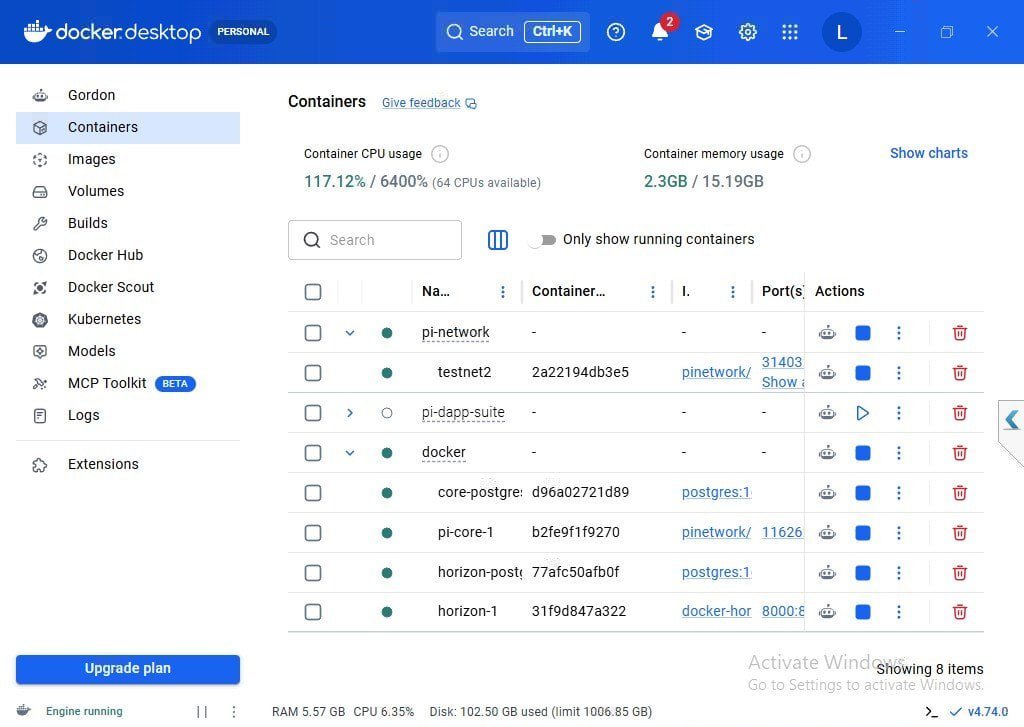The height and width of the screenshot is (727, 1024).
Task: Click the global Search box in header
Action: tap(513, 31)
